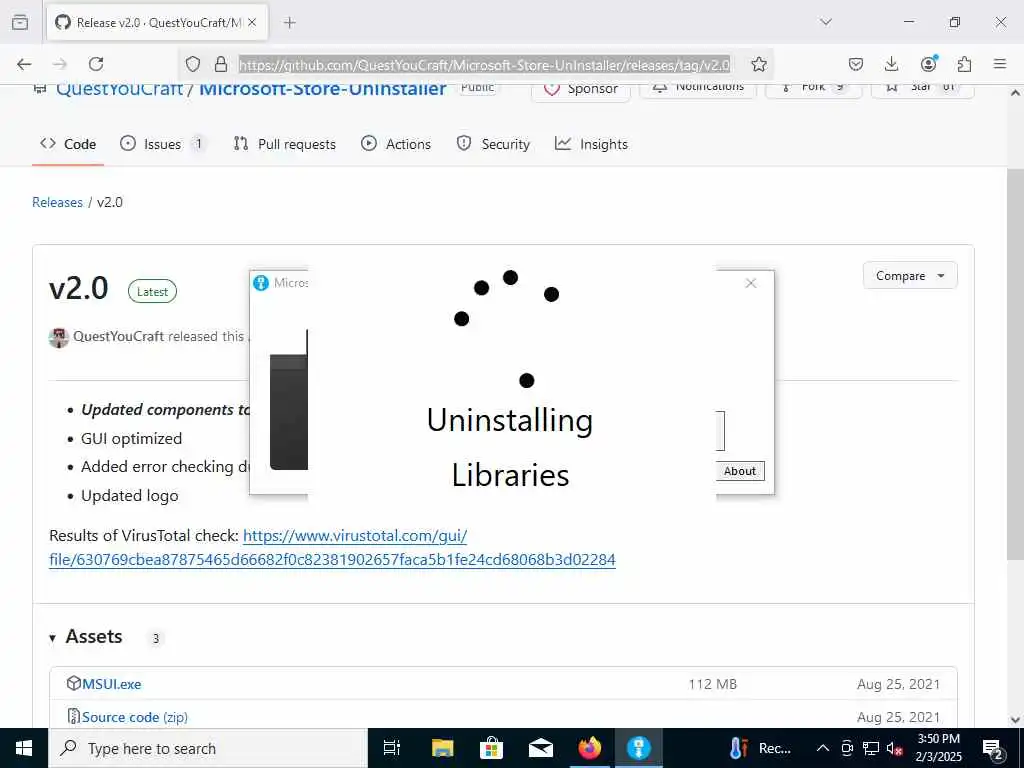Open the Firefox downloads panel
The width and height of the screenshot is (1024, 768).
[891, 64]
